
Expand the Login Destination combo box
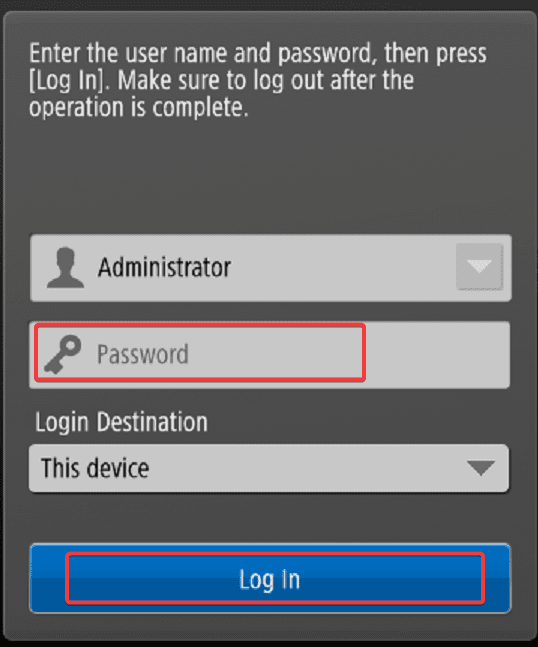[x=269, y=468]
